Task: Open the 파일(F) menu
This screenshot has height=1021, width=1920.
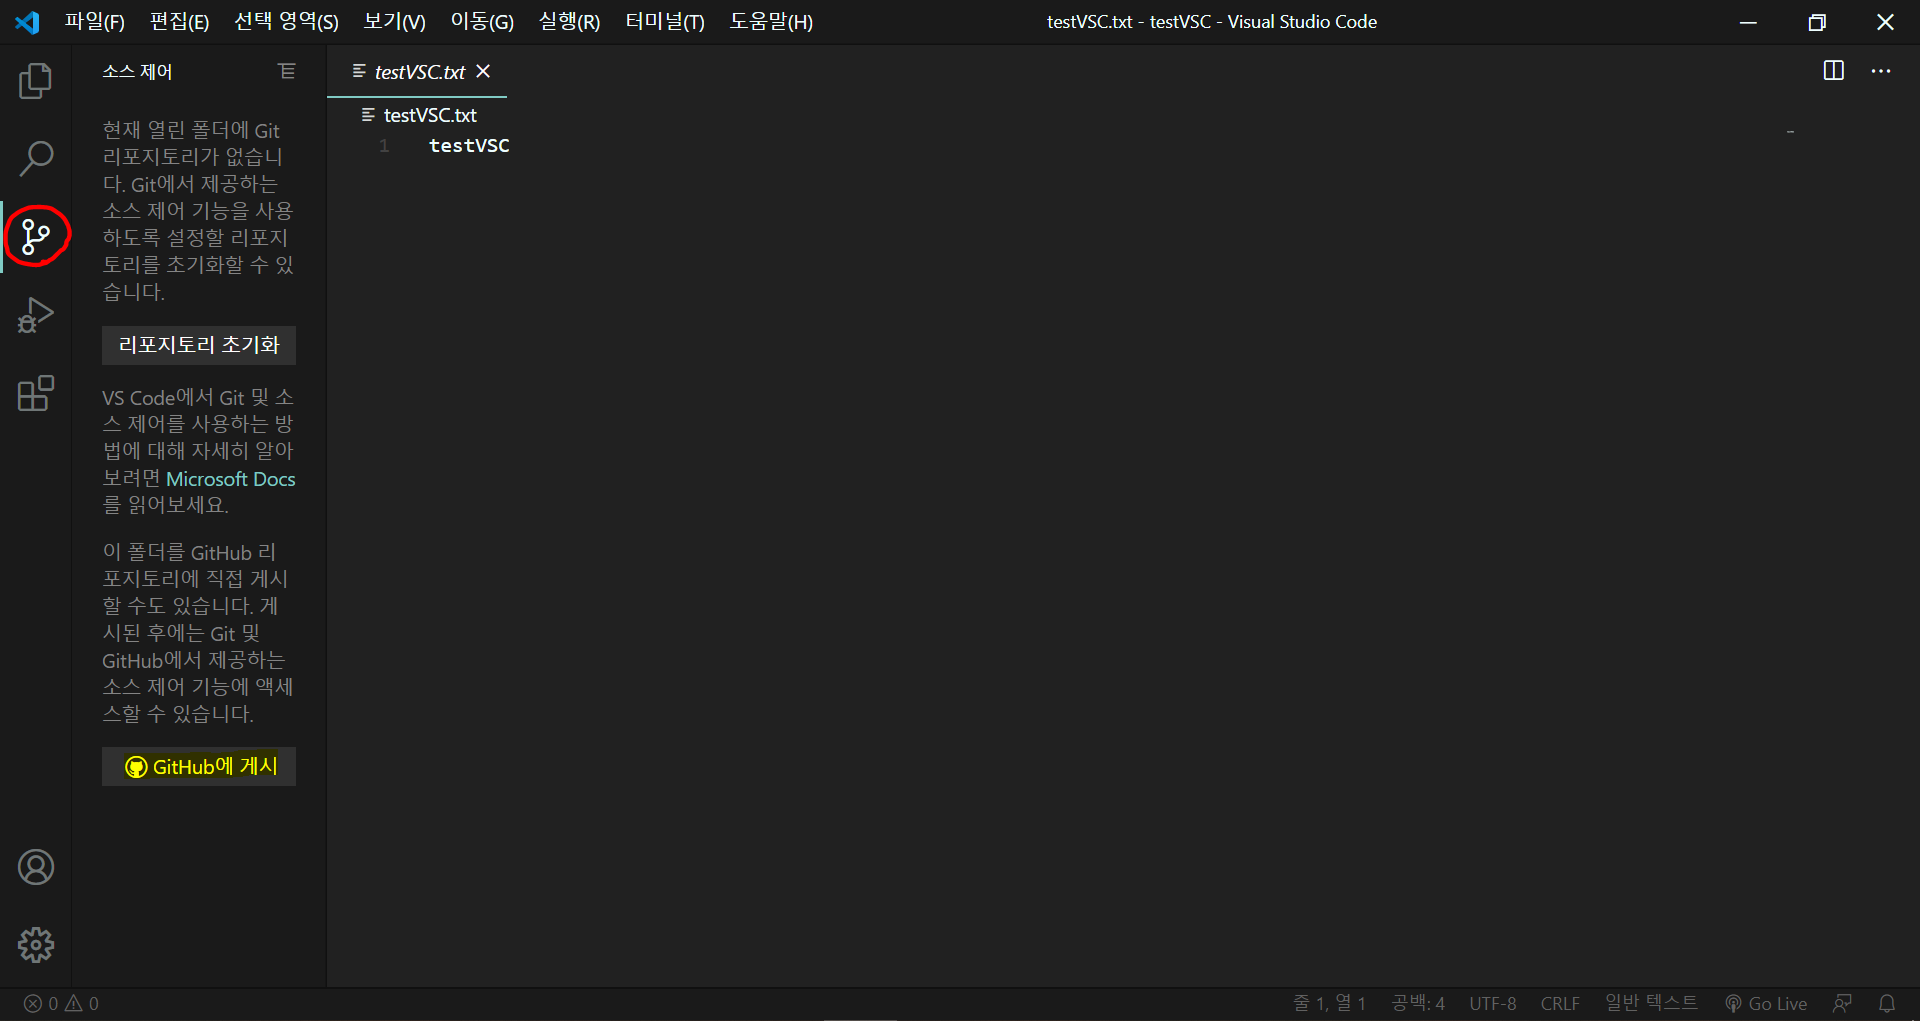Action: 95,22
